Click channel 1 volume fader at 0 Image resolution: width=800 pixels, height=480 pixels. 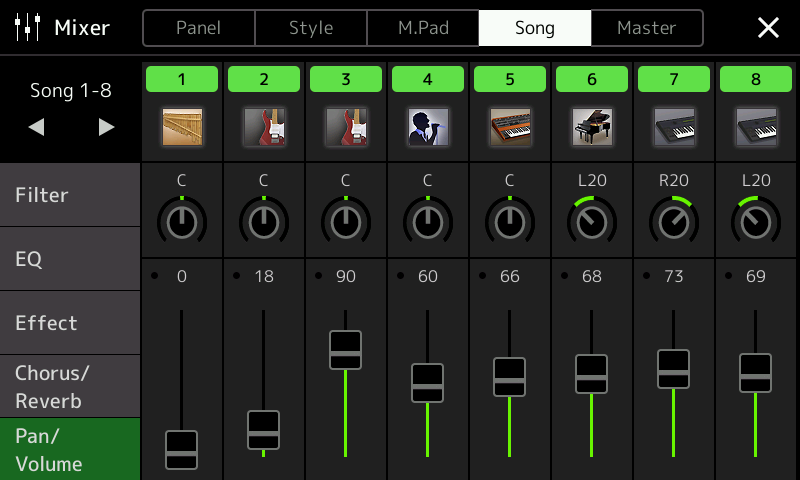coord(182,450)
